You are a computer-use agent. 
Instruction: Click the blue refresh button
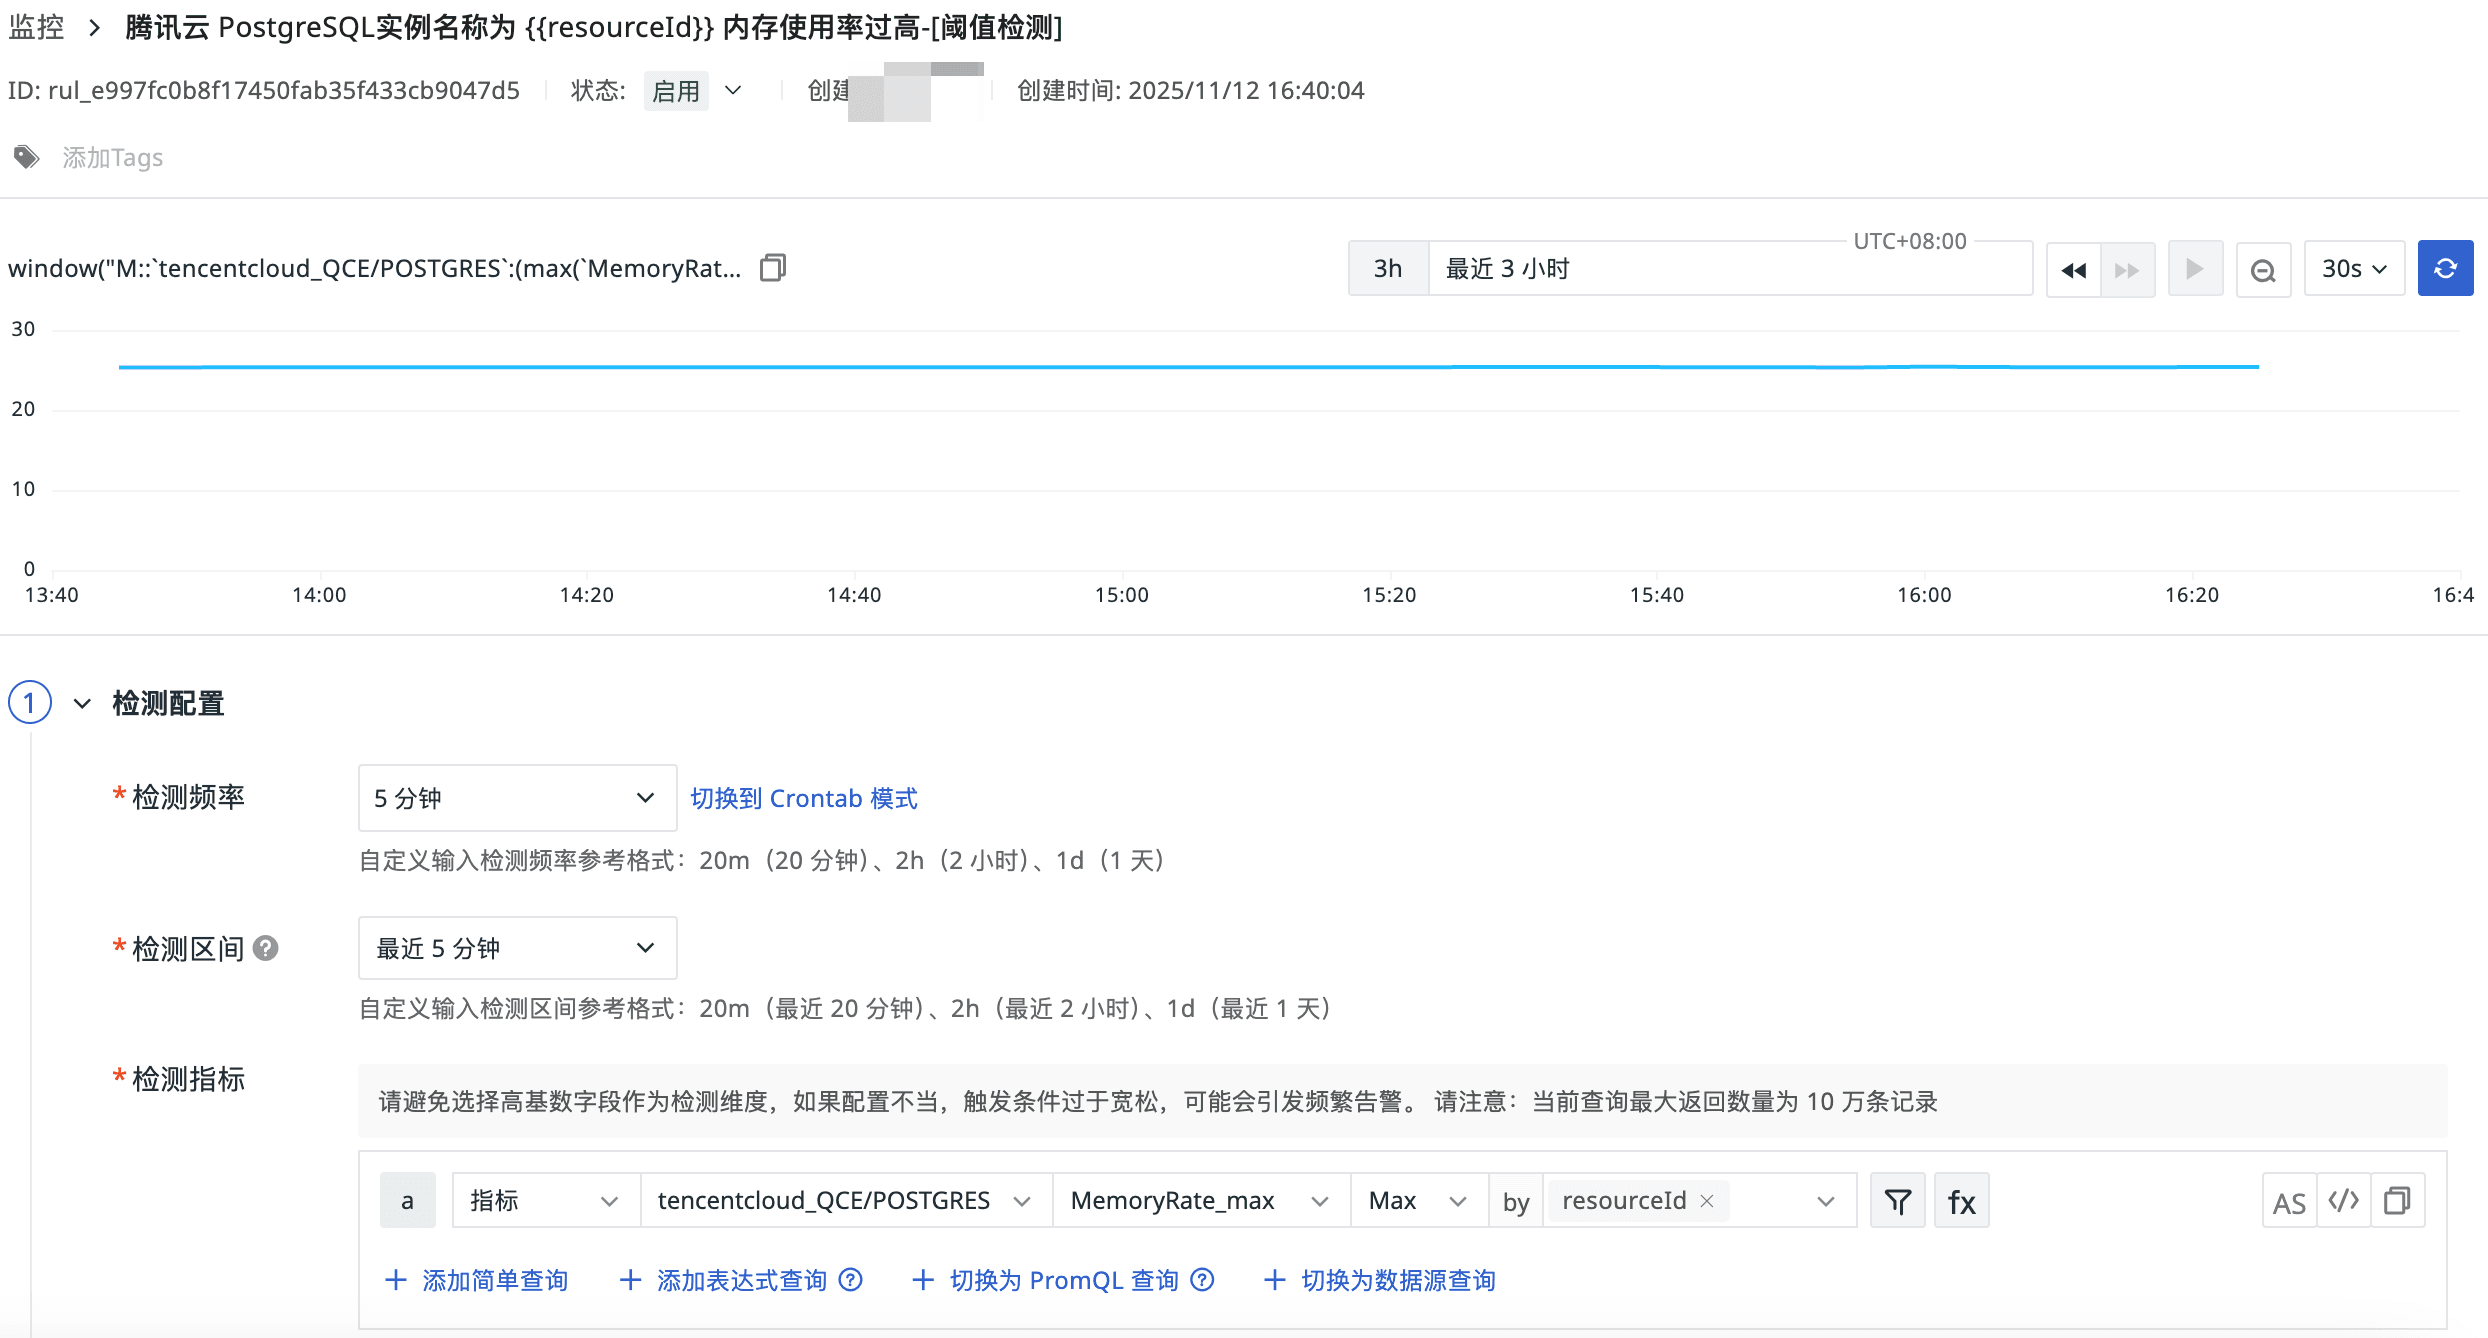pos(2445,268)
